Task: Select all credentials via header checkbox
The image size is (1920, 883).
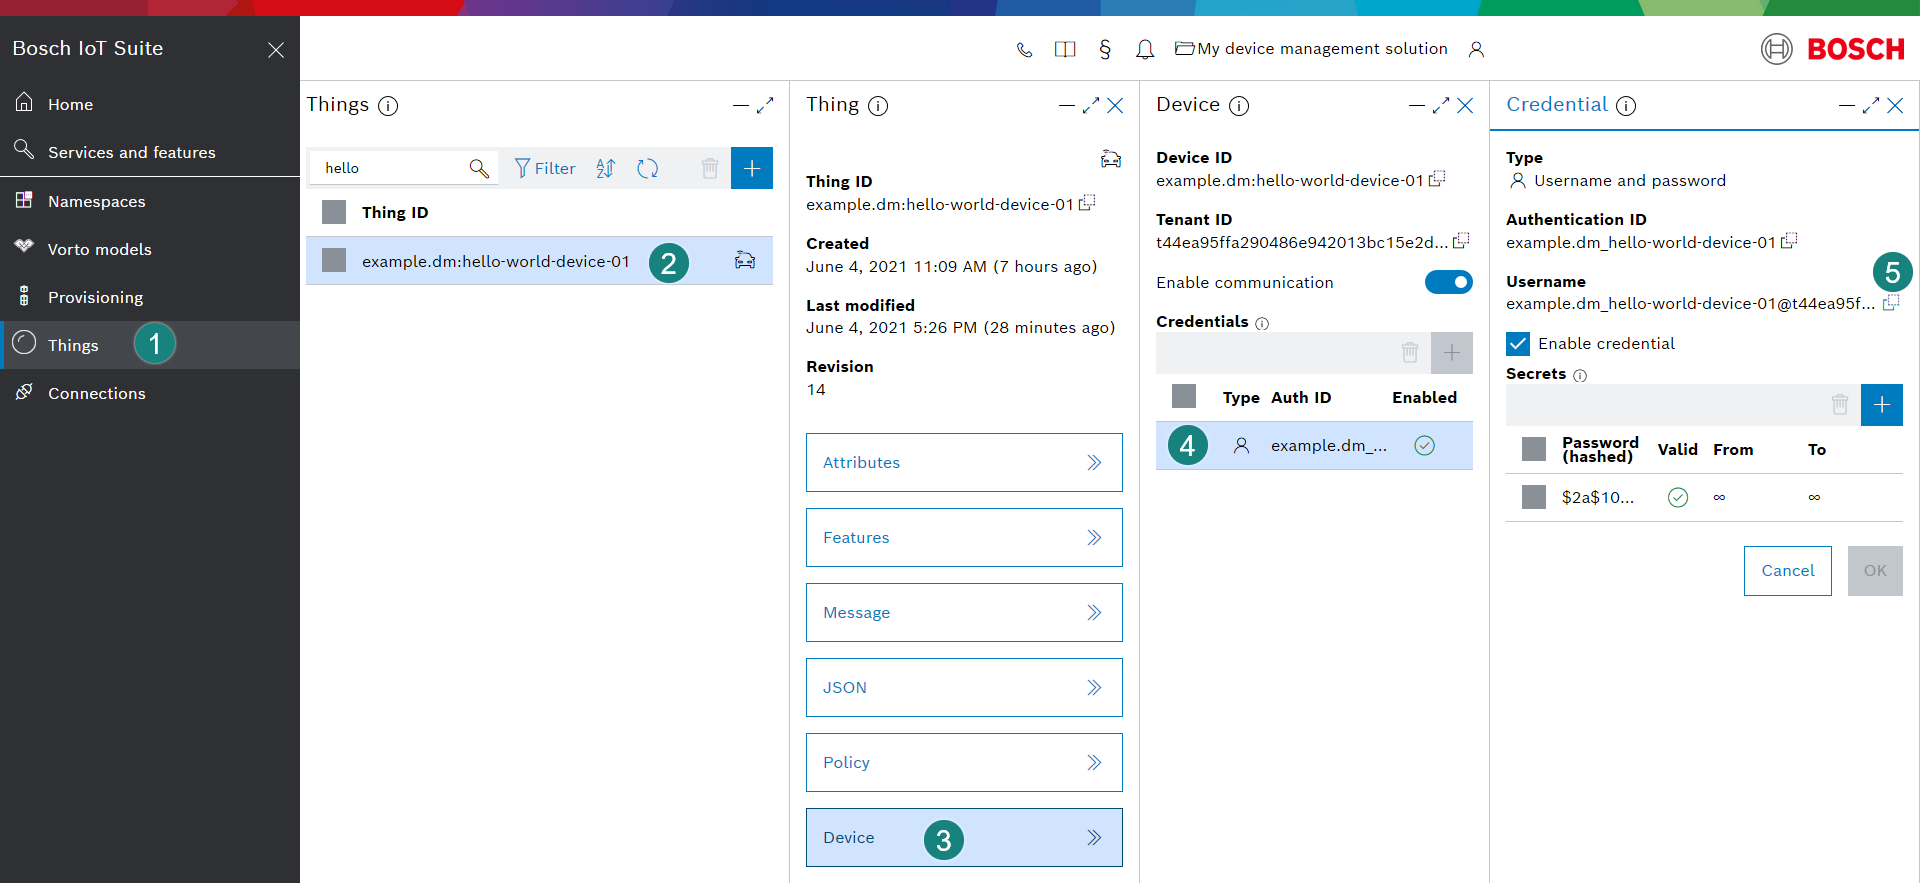Action: coord(1184,396)
